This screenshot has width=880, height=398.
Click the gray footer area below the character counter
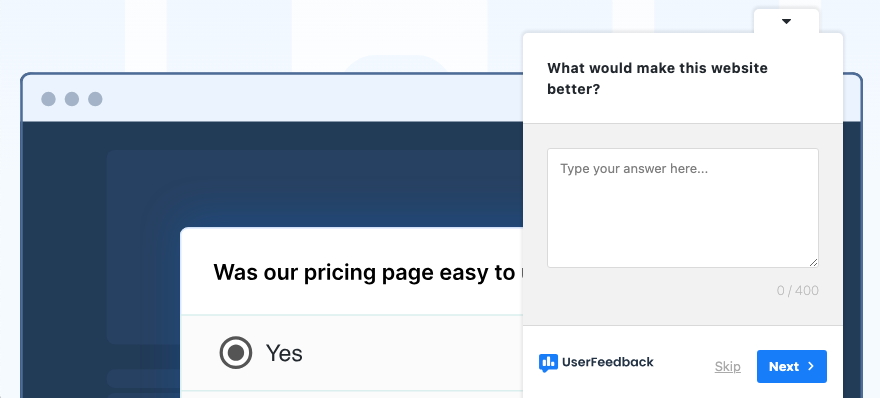pyautogui.click(x=682, y=312)
